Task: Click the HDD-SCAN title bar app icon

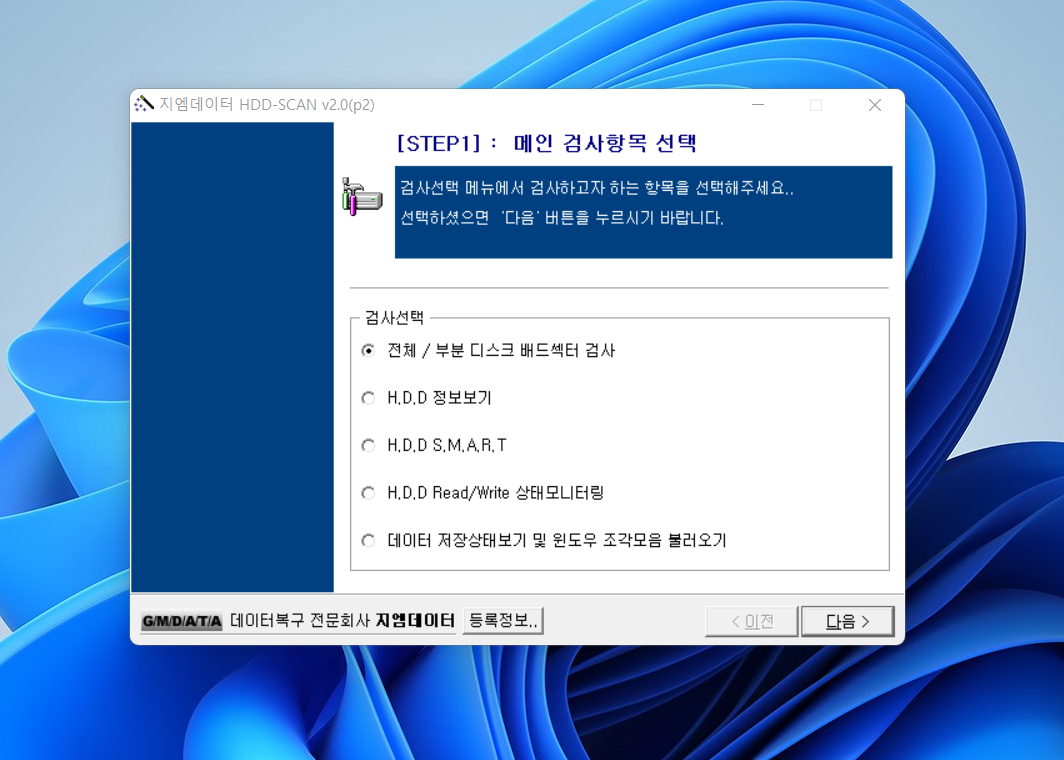Action: [144, 104]
